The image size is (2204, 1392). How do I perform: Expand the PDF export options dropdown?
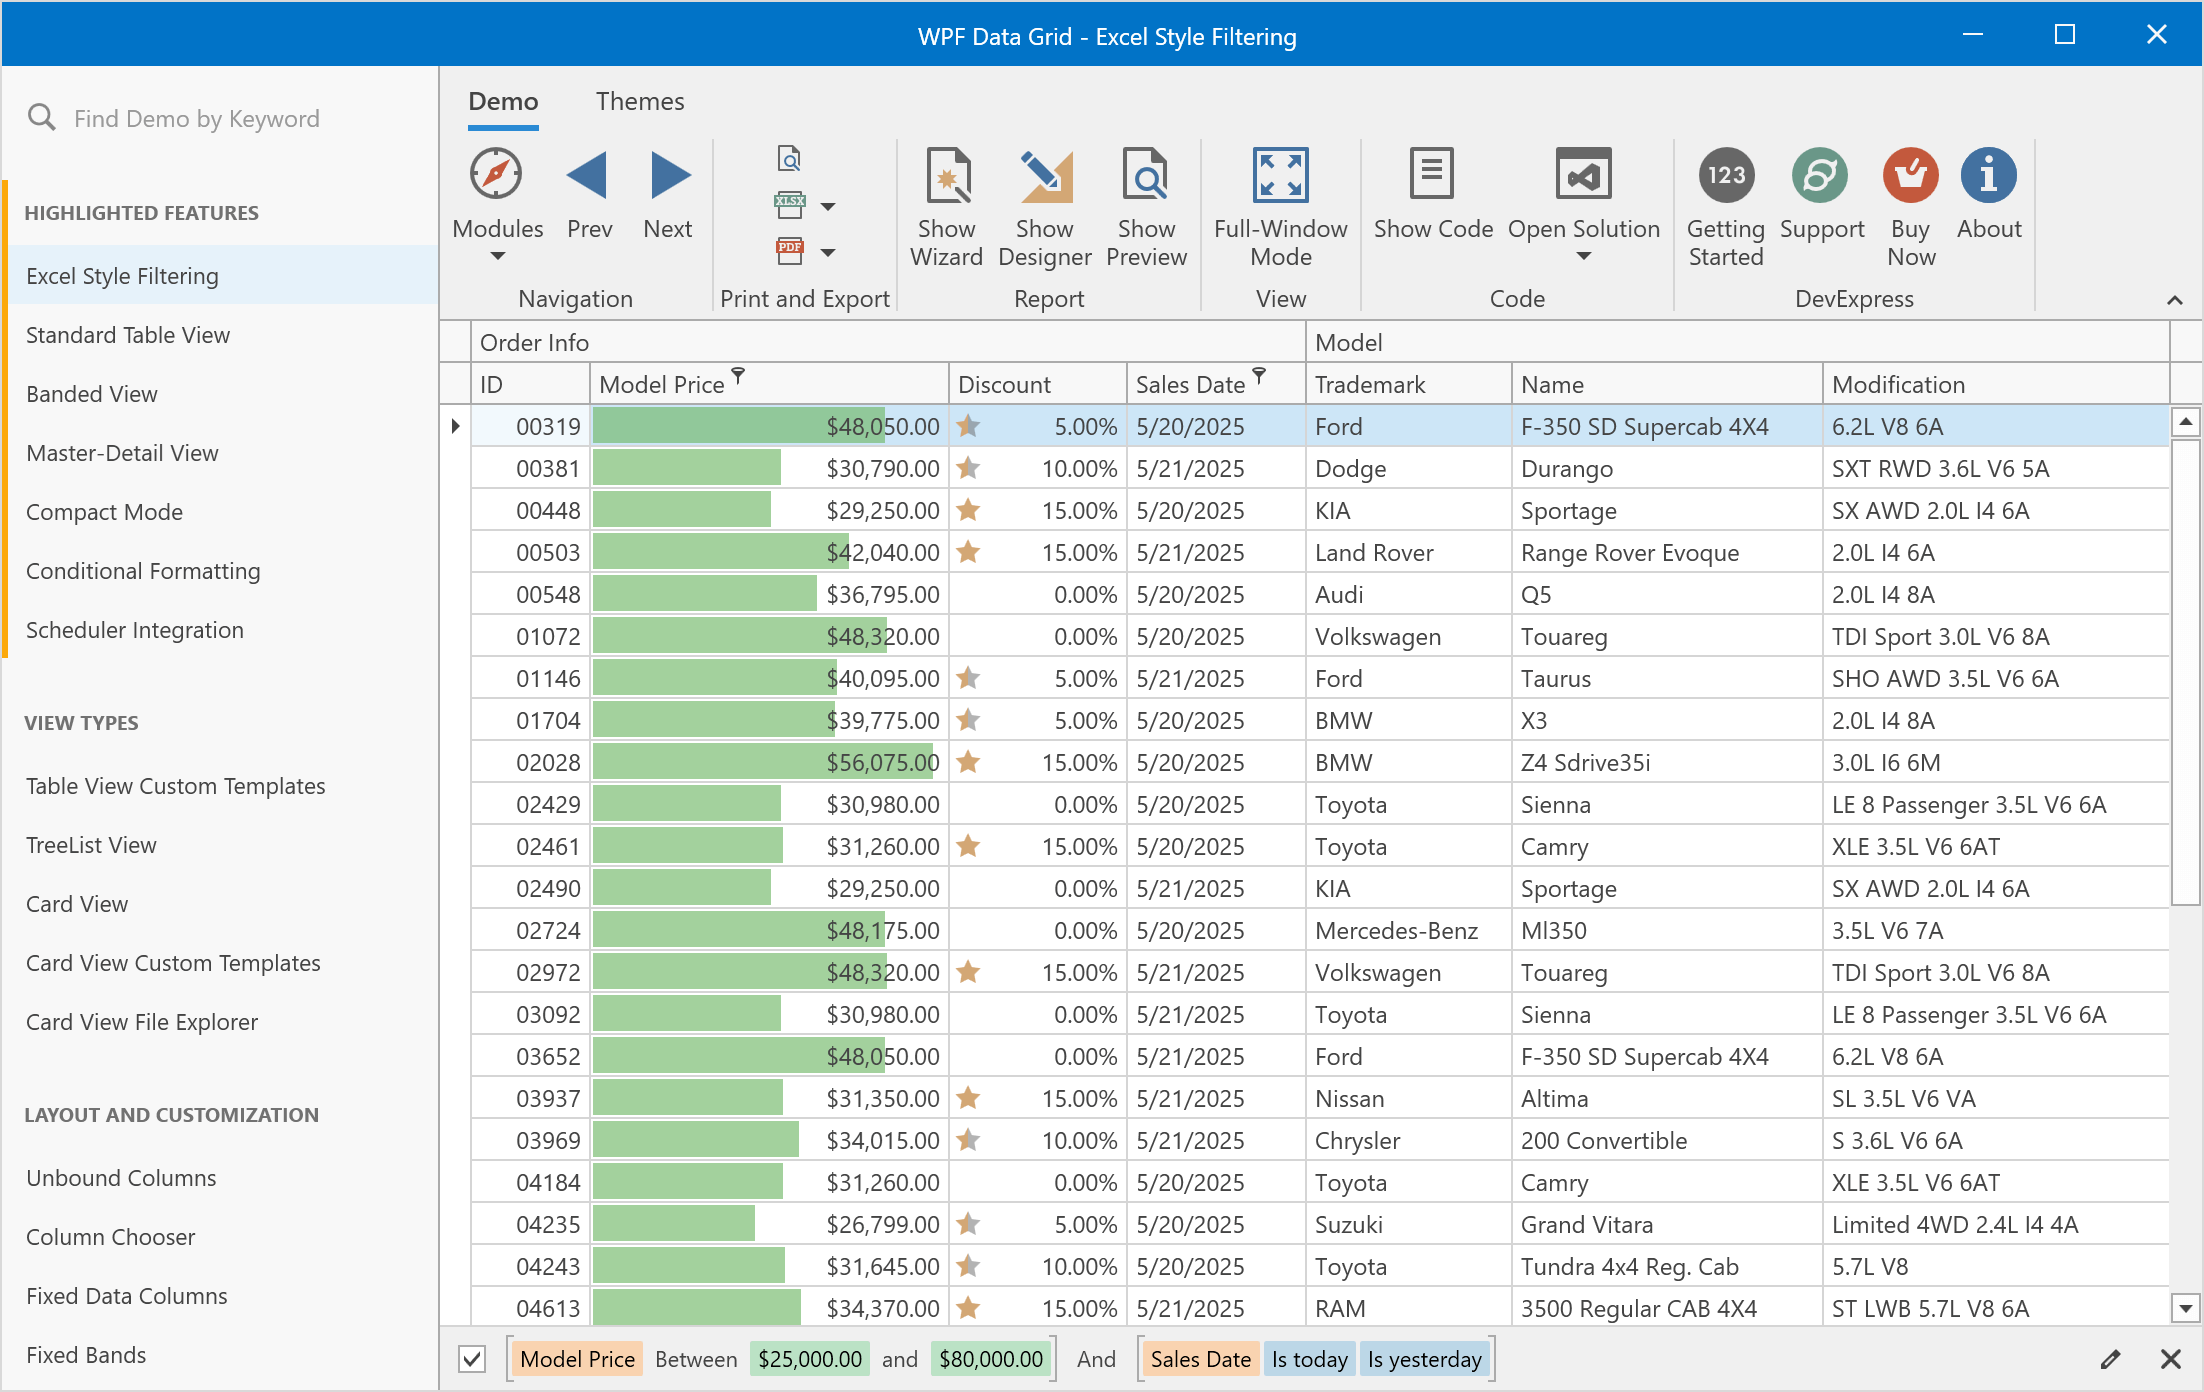(x=828, y=252)
